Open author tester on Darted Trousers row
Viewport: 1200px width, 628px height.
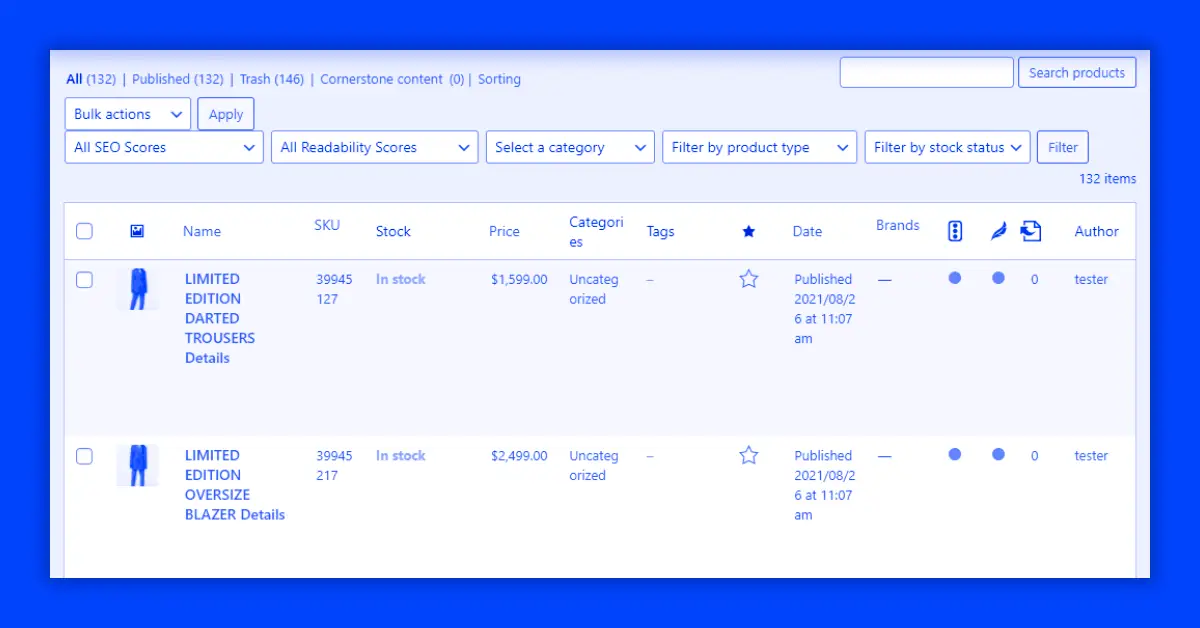pos(1091,279)
